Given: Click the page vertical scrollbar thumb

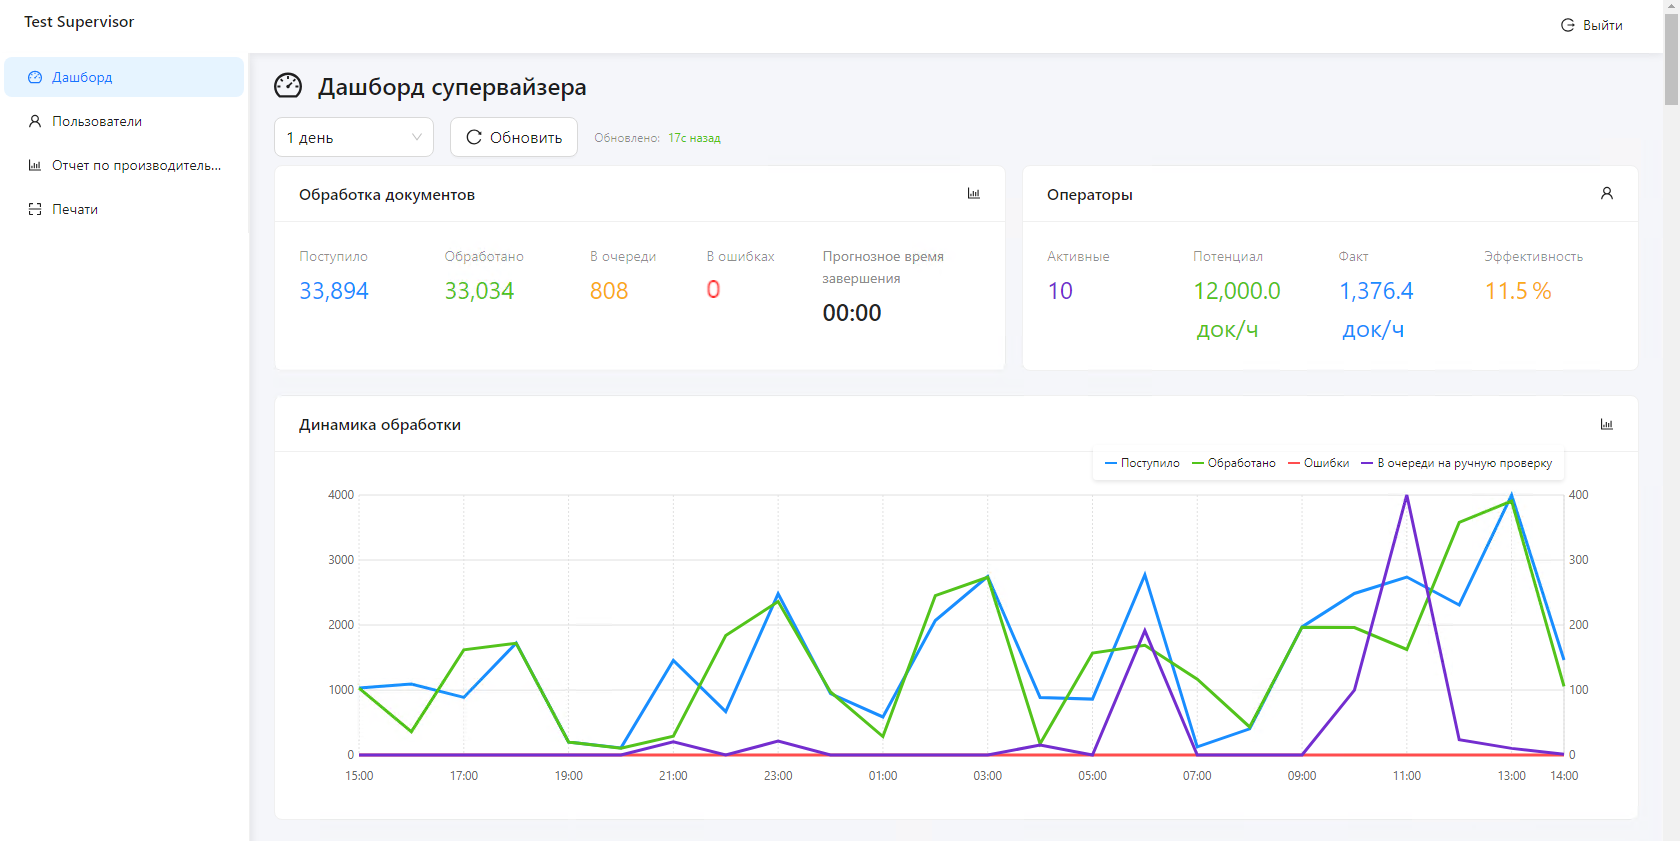Looking at the screenshot, I should coord(1671,60).
